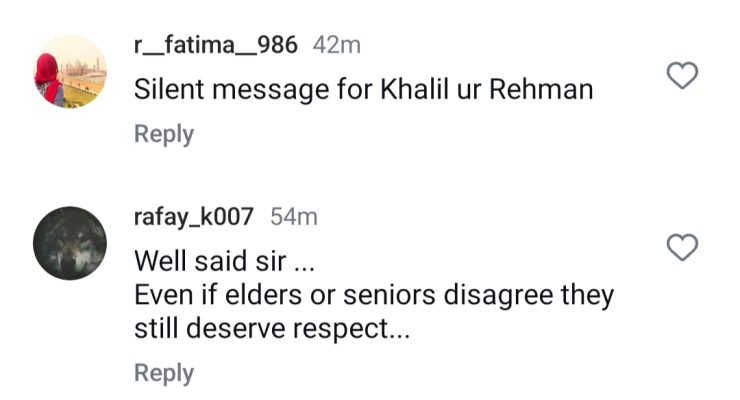Click the line starting 'Even if elders'
The height and width of the screenshot is (400, 740).
(x=373, y=296)
